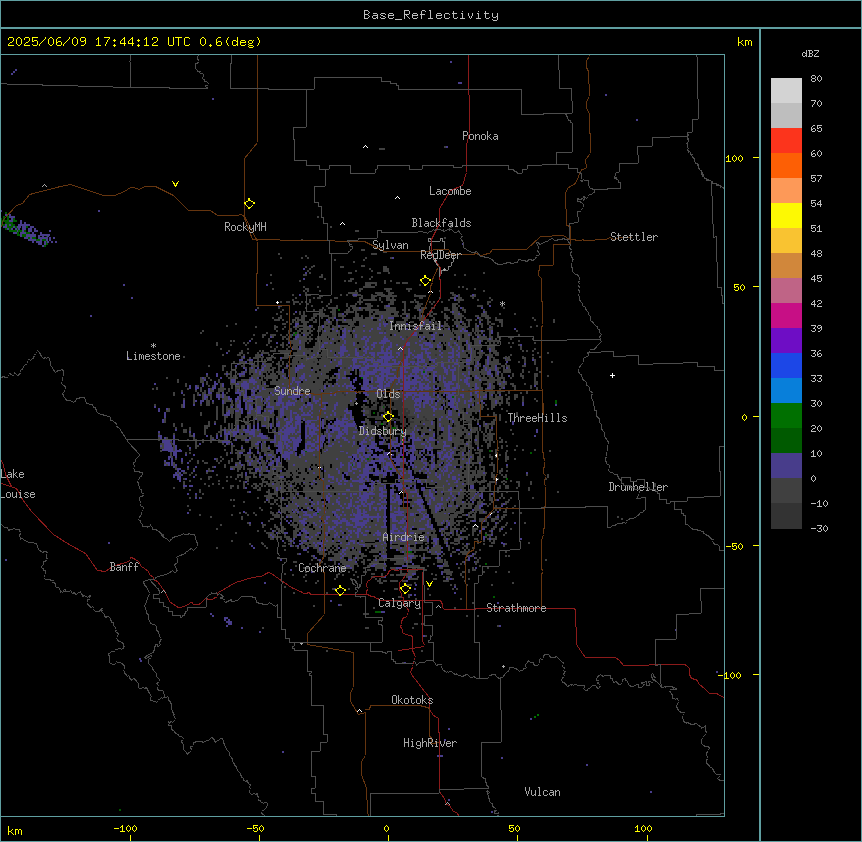Click the 50 tick on the bottom axis
The image size is (862, 842).
coord(514,828)
